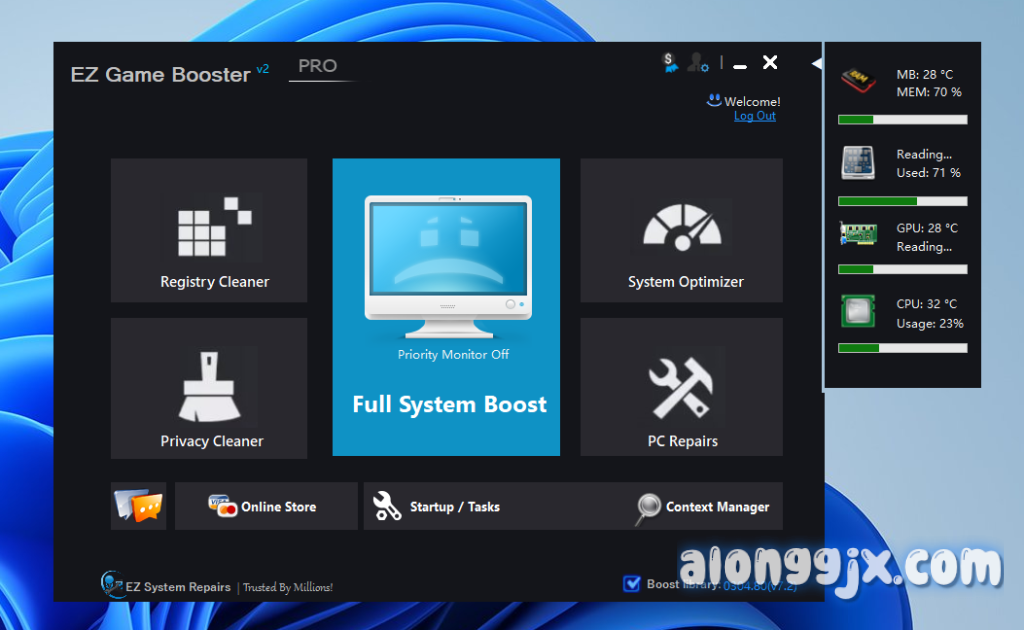Uncheck the Boost library checkbox
1024x630 pixels.
pyautogui.click(x=631, y=584)
